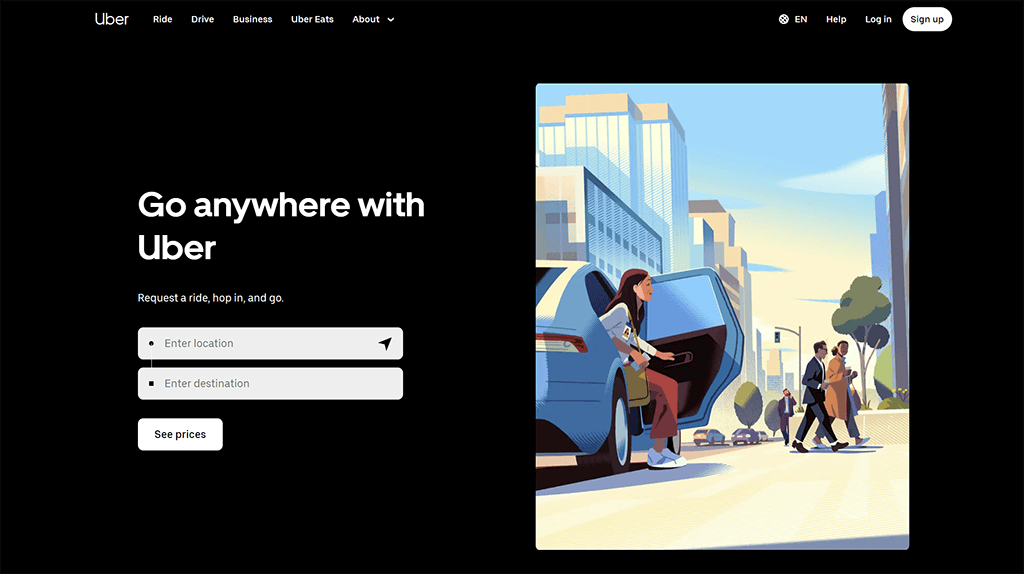Click the pickup dot icon
1024x574 pixels.
pos(152,343)
